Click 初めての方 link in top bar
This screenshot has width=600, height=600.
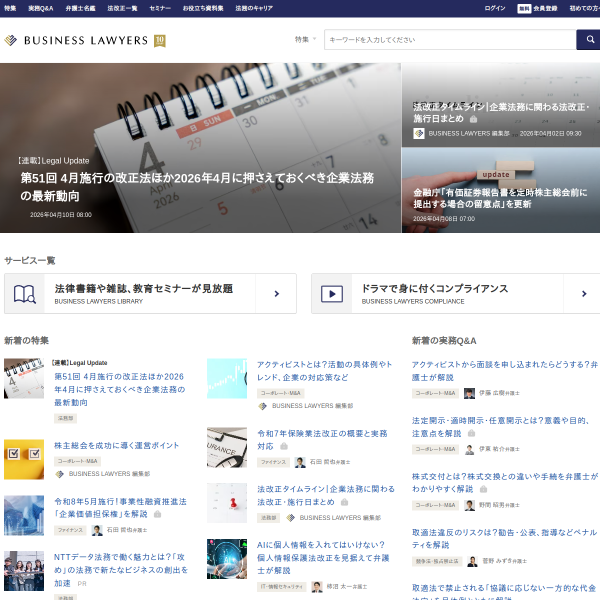coord(584,8)
